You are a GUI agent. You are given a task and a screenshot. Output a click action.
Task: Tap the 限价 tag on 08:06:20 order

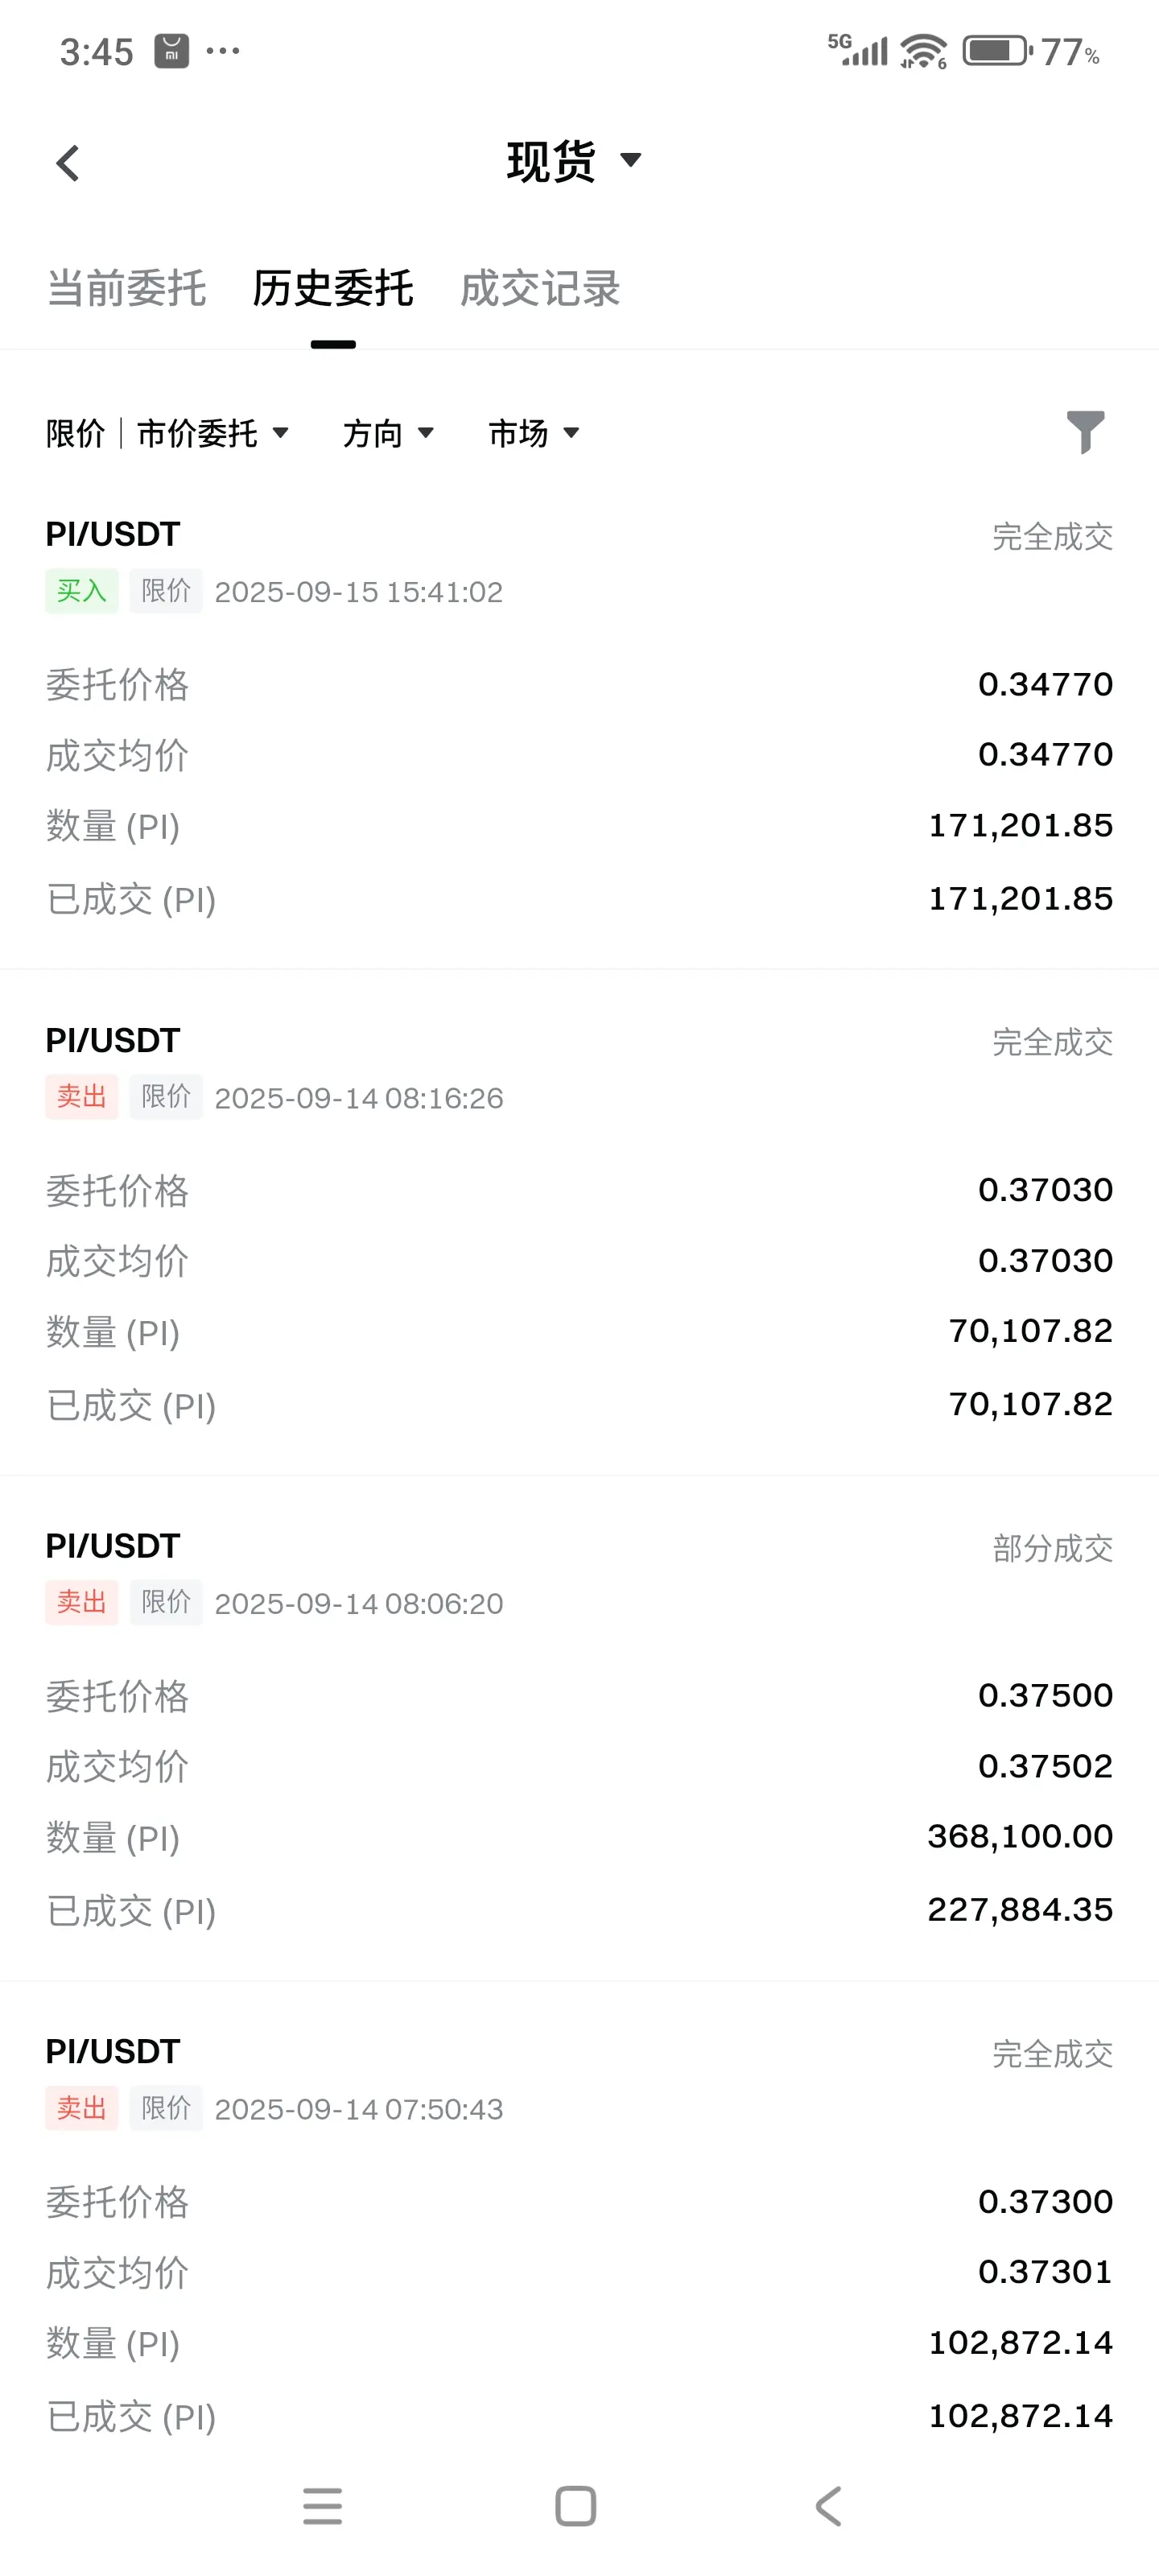click(166, 1602)
